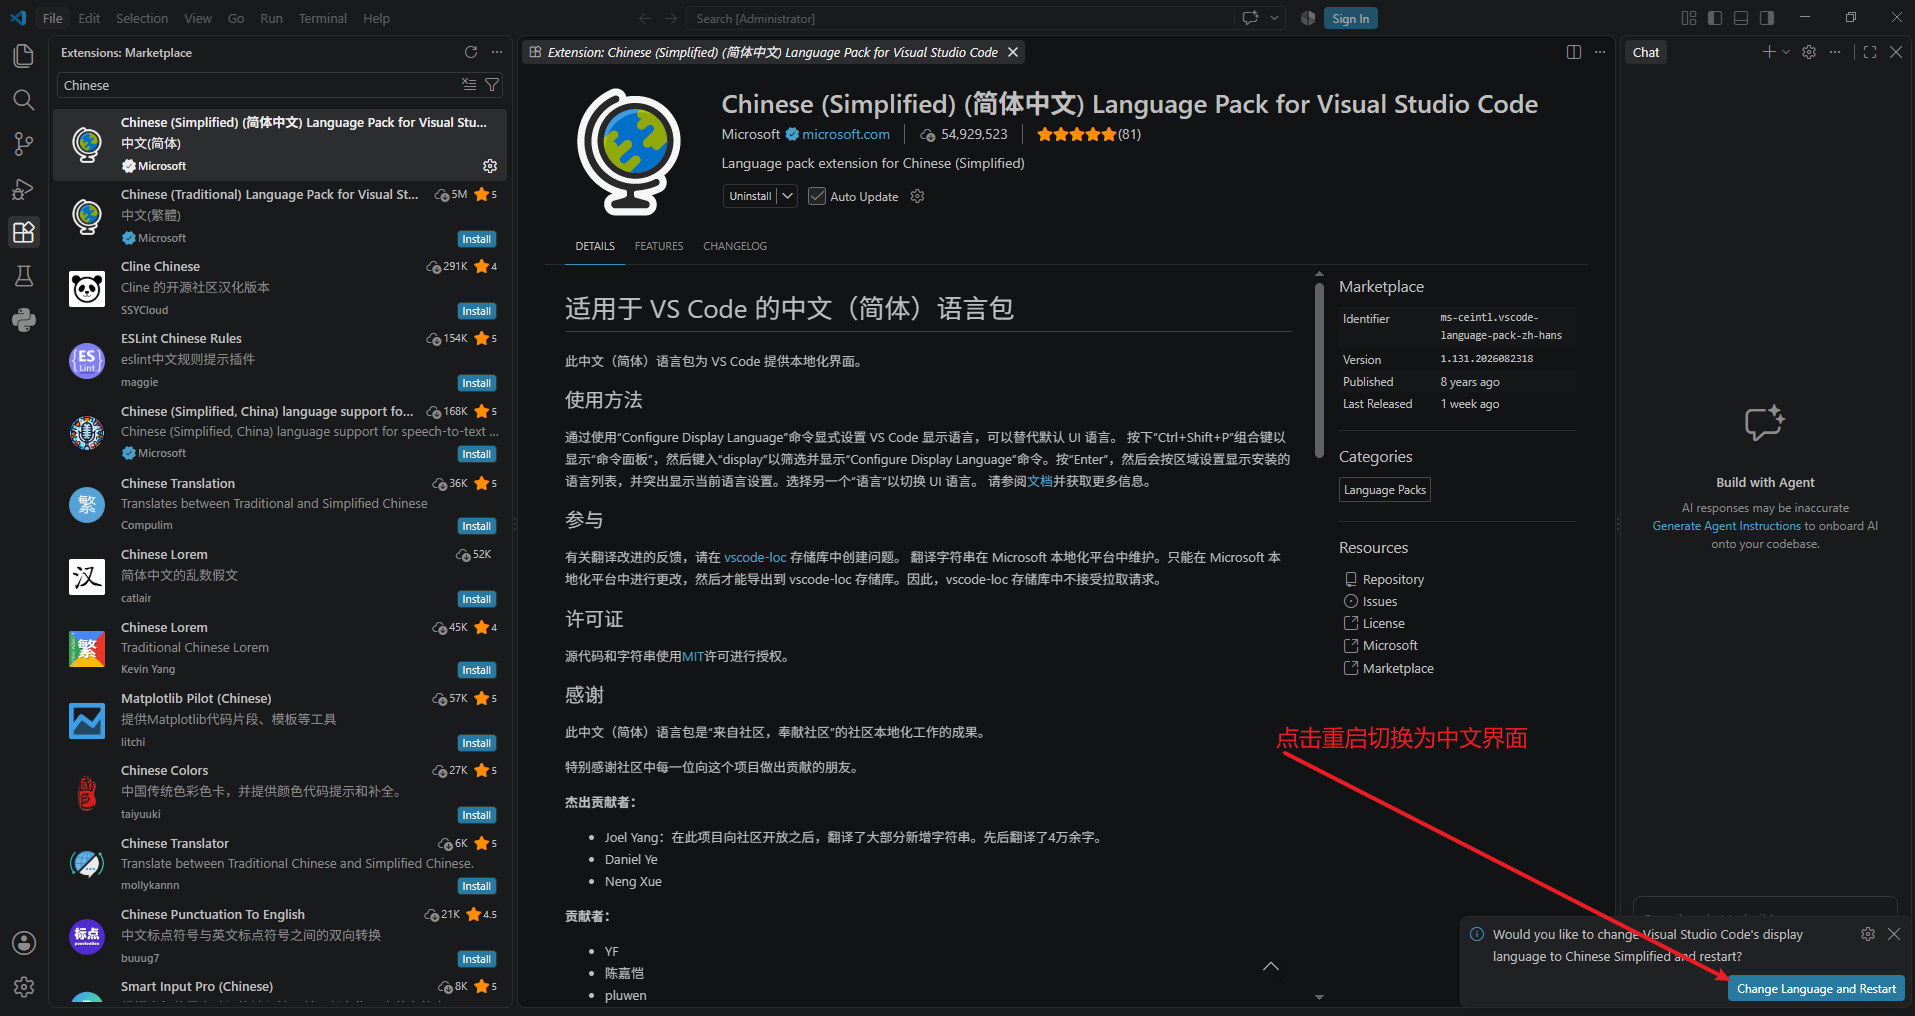The height and width of the screenshot is (1016, 1915).
Task: Click the scroll to top chevron button
Action: [x=1271, y=966]
